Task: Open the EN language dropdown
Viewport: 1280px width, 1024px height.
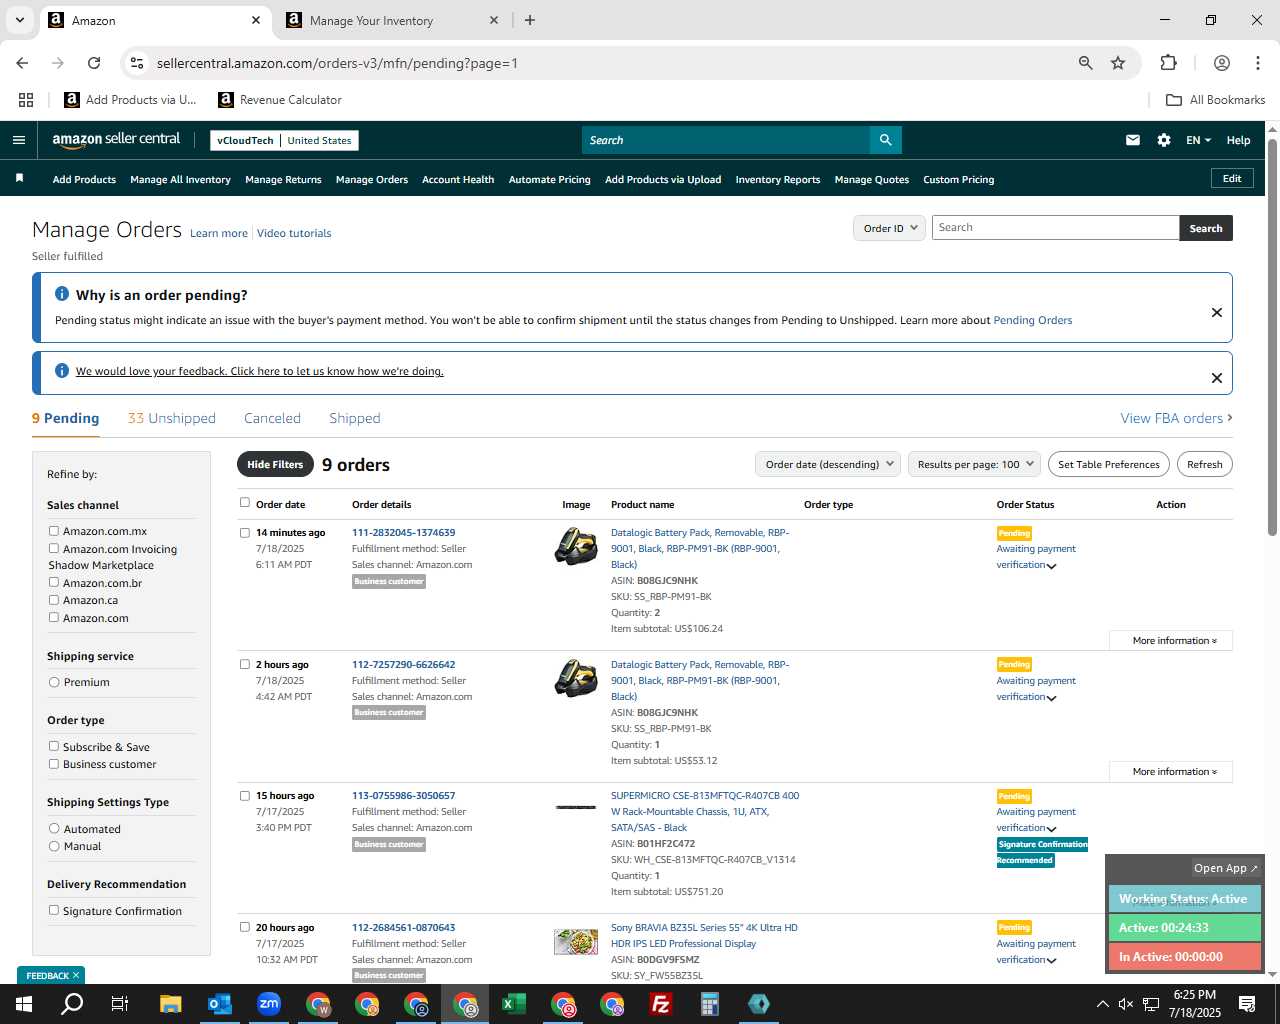Action: click(1198, 140)
